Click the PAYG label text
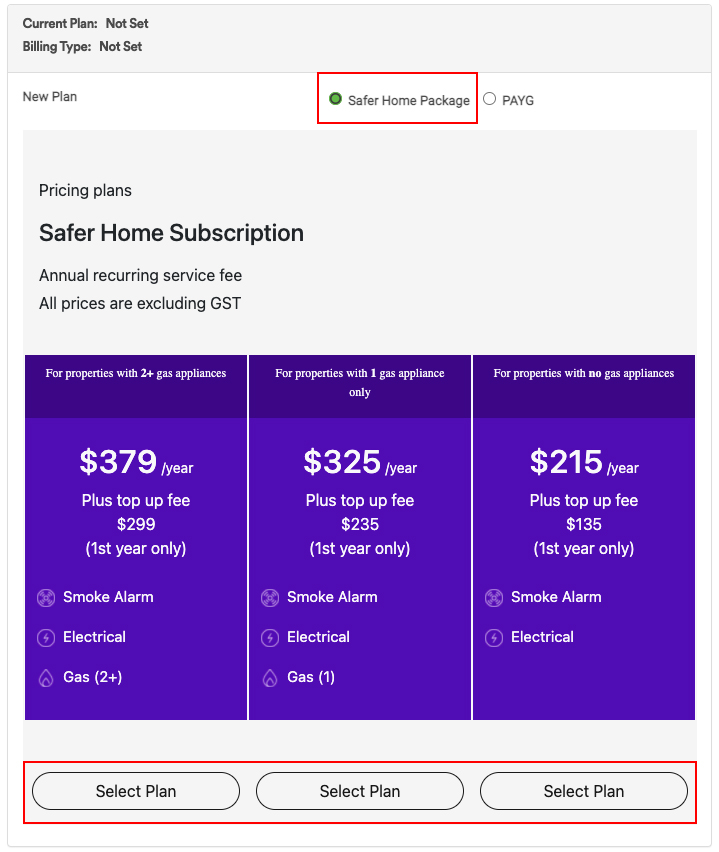Image resolution: width=719 pixels, height=852 pixels. click(518, 101)
